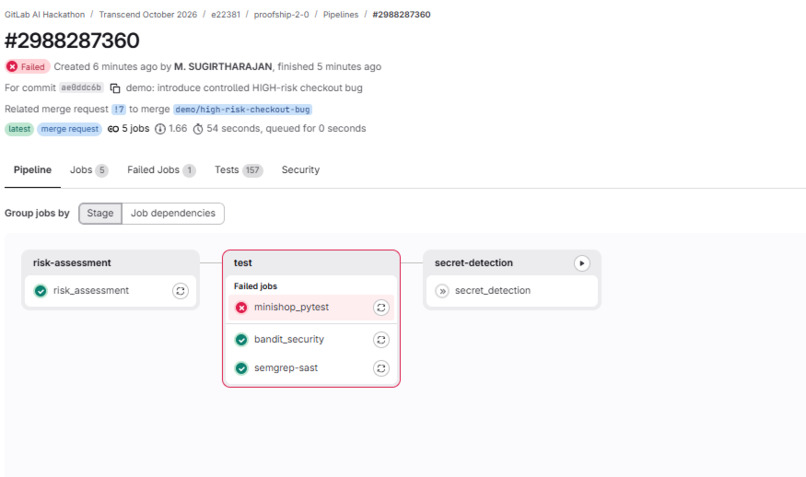Click the 'risk-assessment' stage title
806x477 pixels.
[72, 263]
